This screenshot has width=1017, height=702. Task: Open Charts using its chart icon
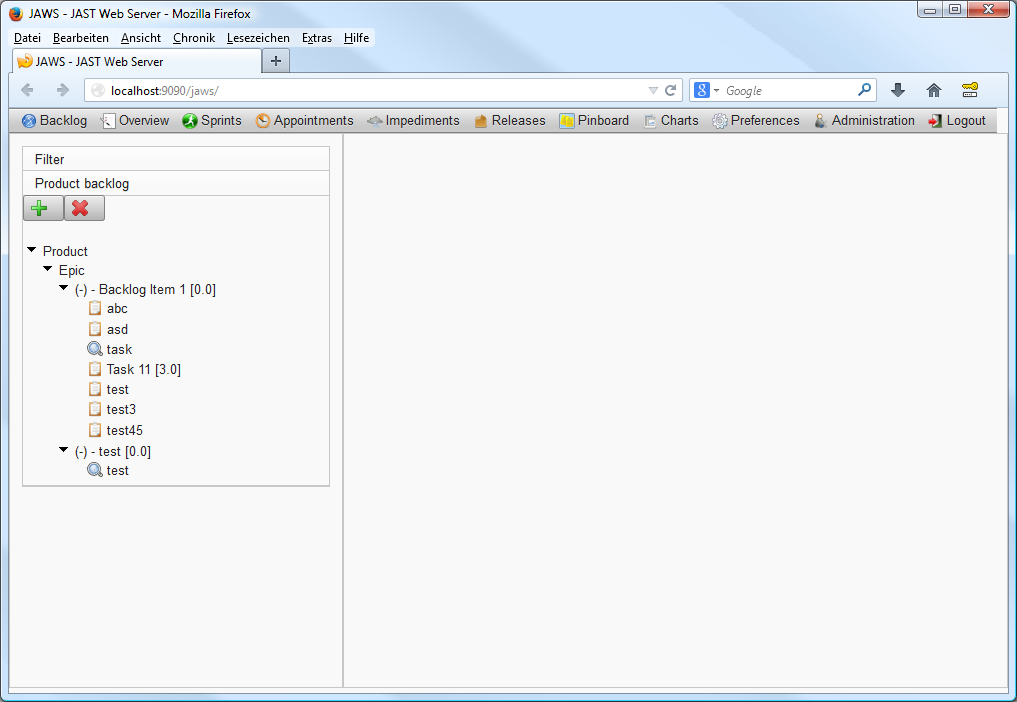tap(652, 120)
